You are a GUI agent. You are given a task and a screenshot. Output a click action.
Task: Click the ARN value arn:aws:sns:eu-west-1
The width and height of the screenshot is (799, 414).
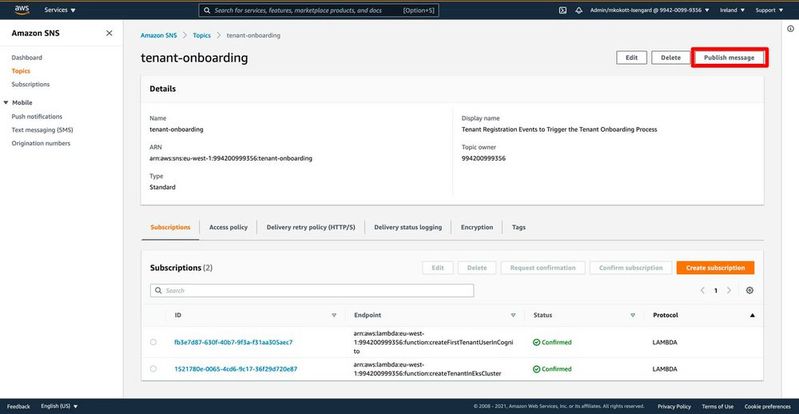tap(231, 159)
